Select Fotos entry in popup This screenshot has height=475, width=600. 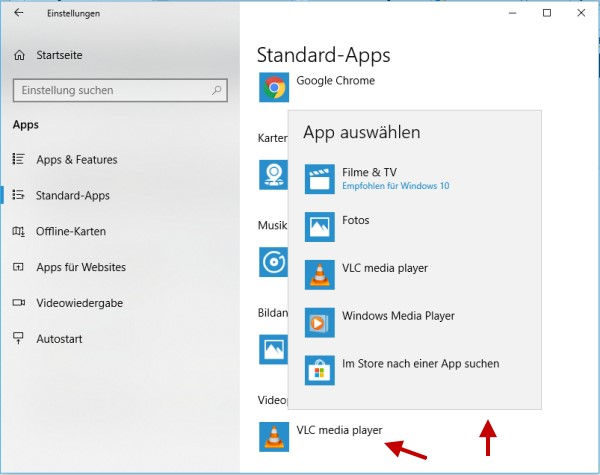355,220
